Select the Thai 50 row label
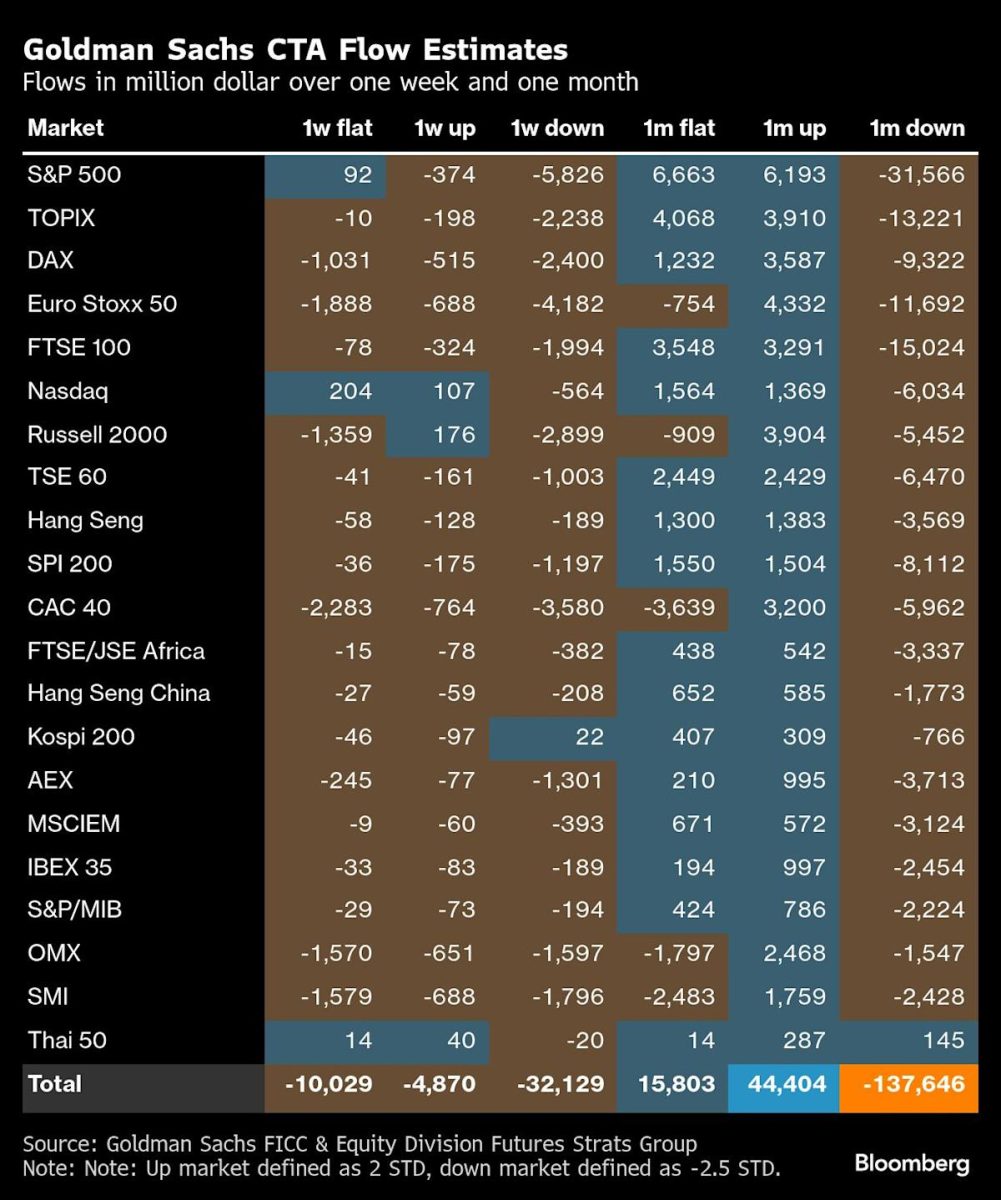The height and width of the screenshot is (1200, 1001). click(x=67, y=1040)
